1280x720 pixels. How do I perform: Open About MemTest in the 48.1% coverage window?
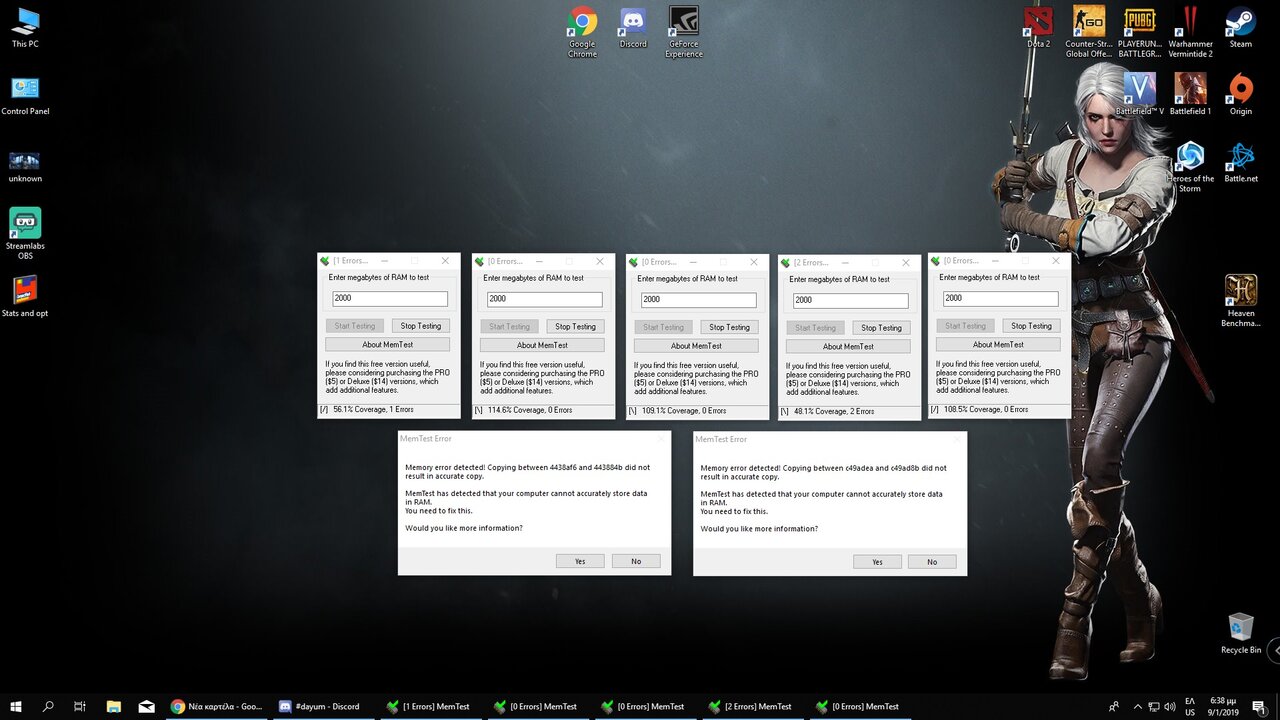pos(848,347)
